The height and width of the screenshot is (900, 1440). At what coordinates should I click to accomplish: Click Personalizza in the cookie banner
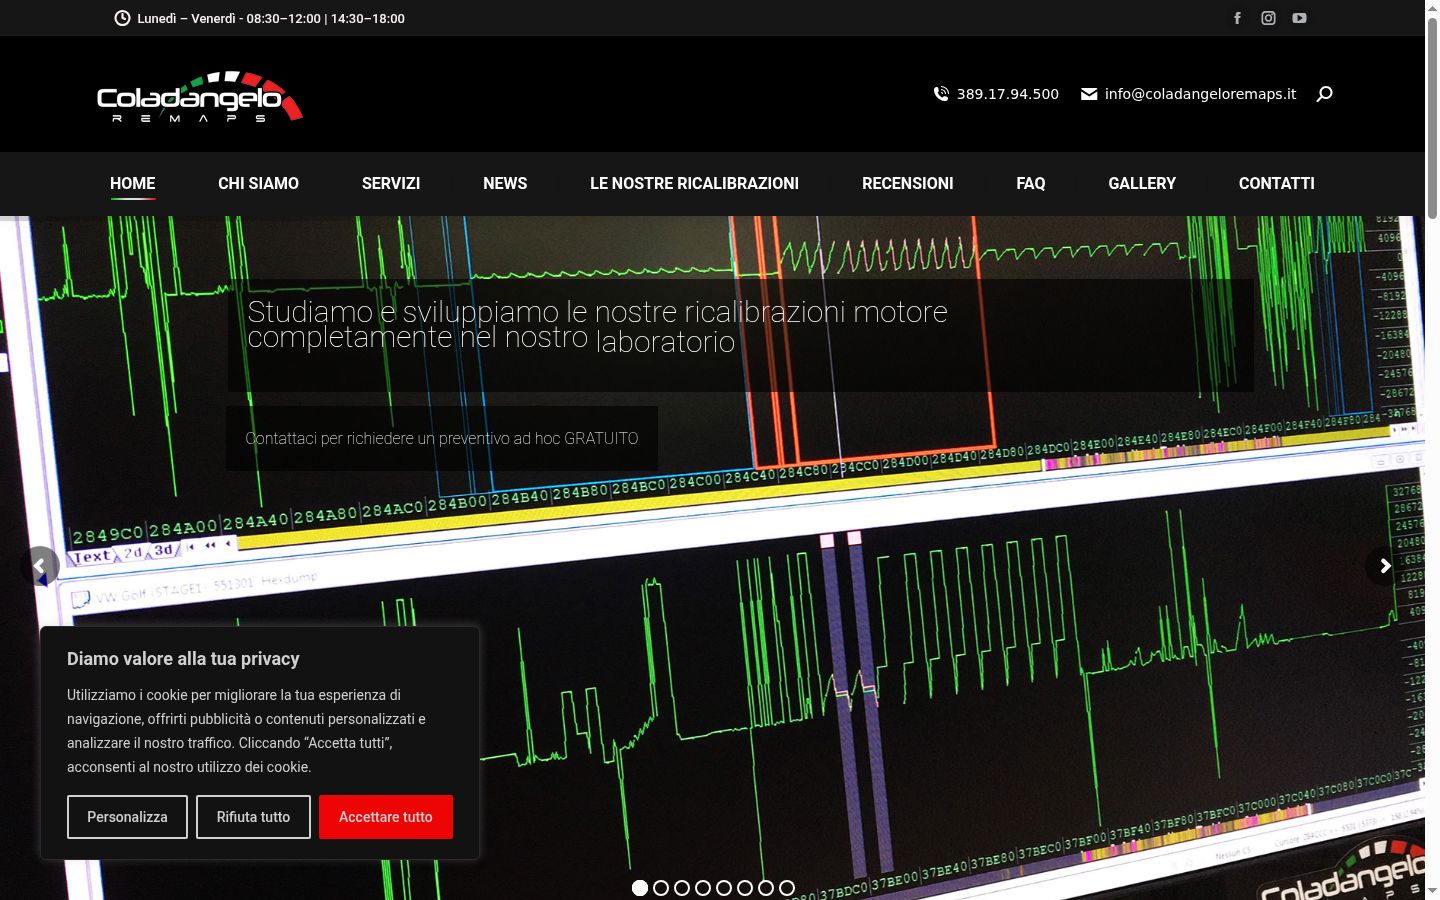[127, 817]
